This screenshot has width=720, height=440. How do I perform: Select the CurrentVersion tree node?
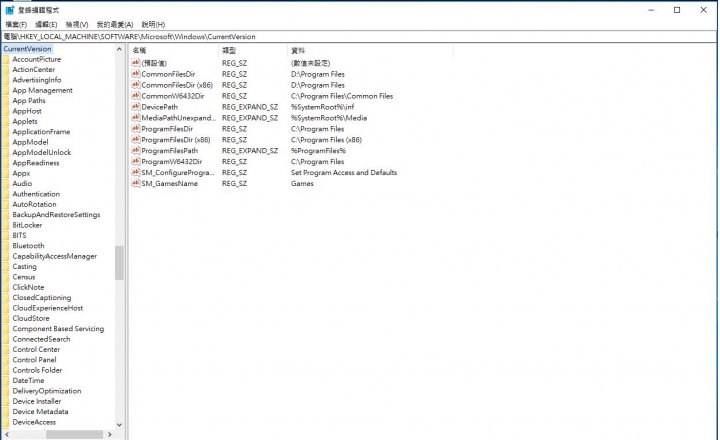[x=28, y=49]
